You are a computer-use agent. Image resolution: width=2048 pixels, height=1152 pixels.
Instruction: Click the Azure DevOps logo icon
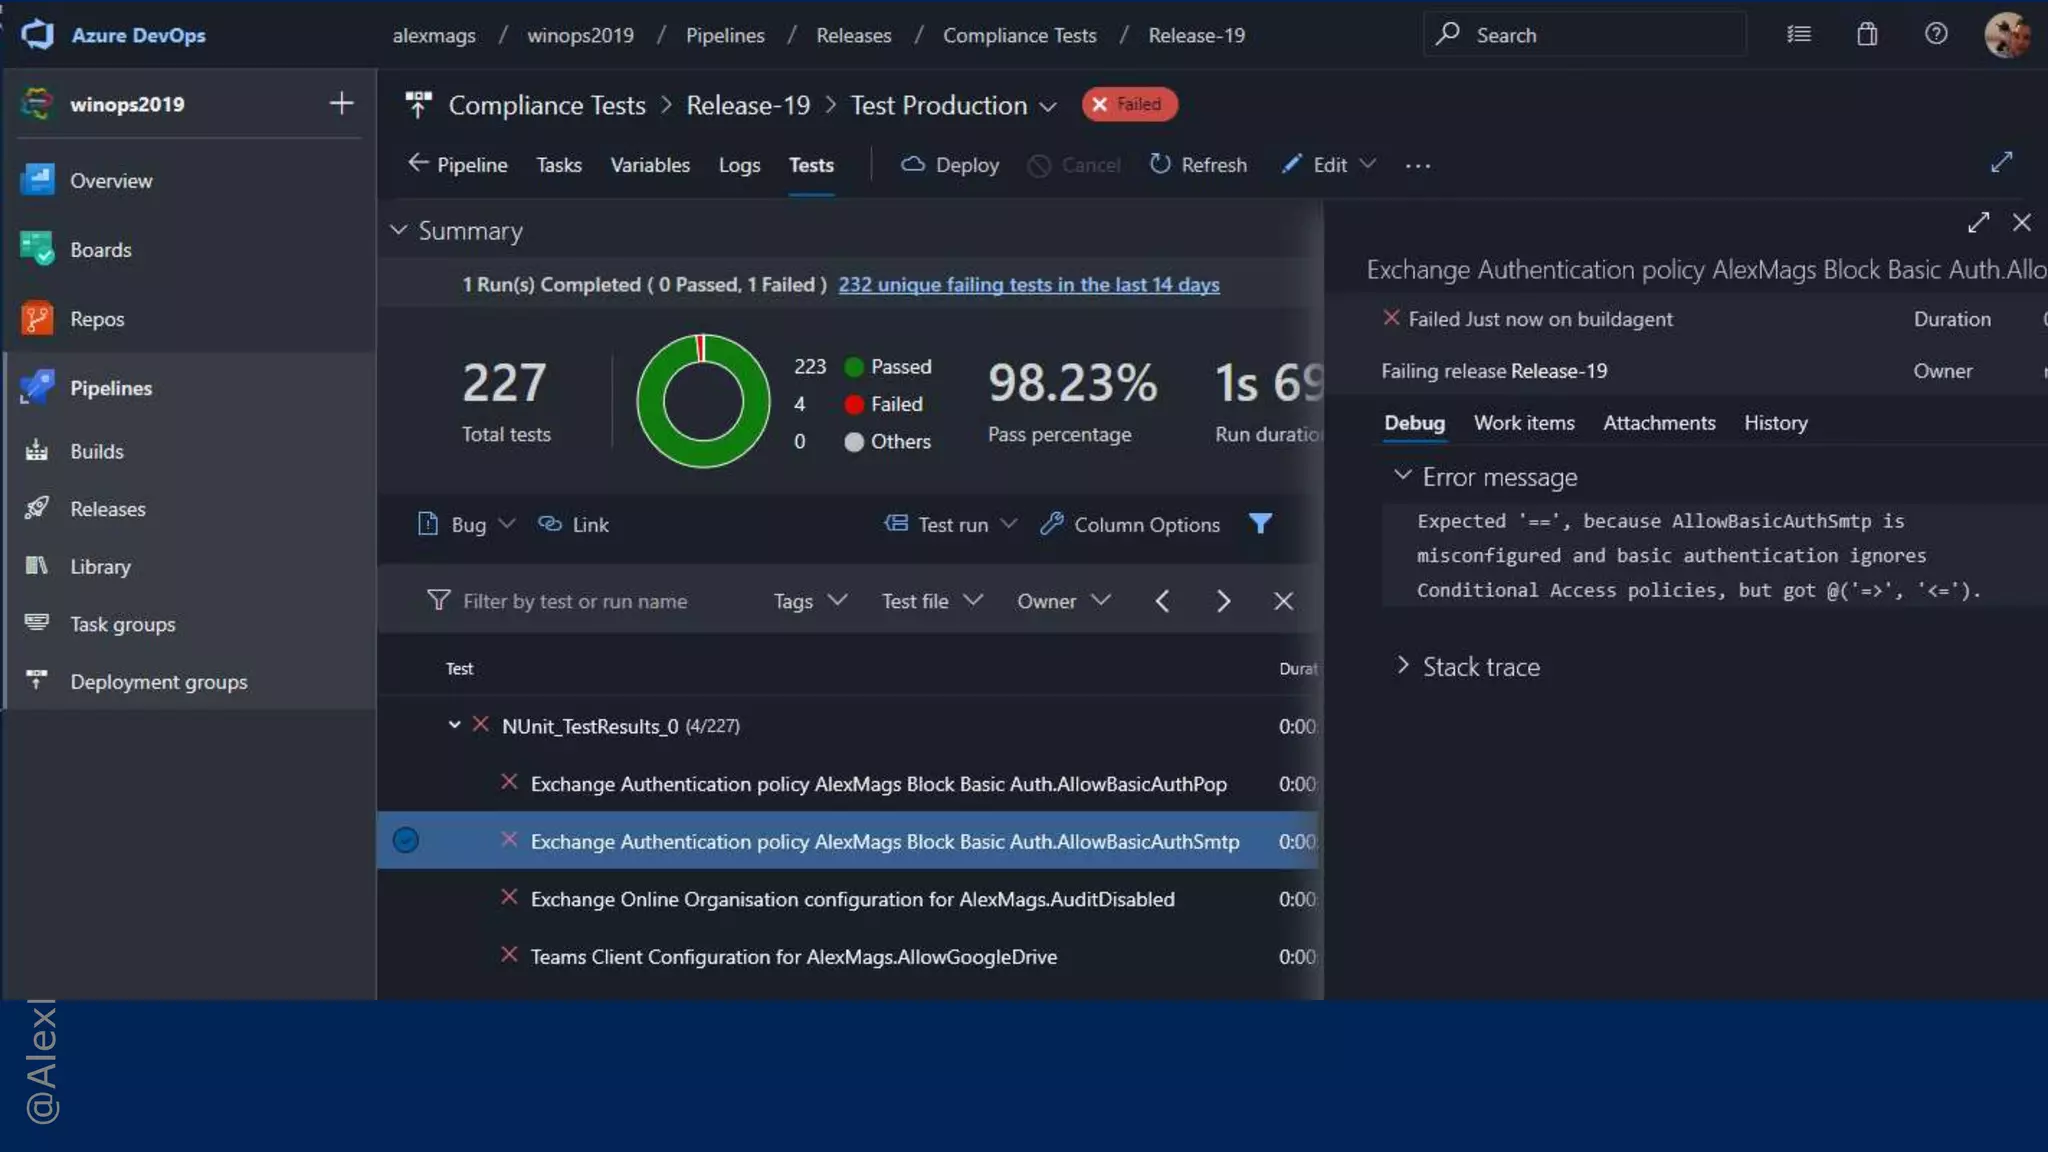pyautogui.click(x=37, y=34)
